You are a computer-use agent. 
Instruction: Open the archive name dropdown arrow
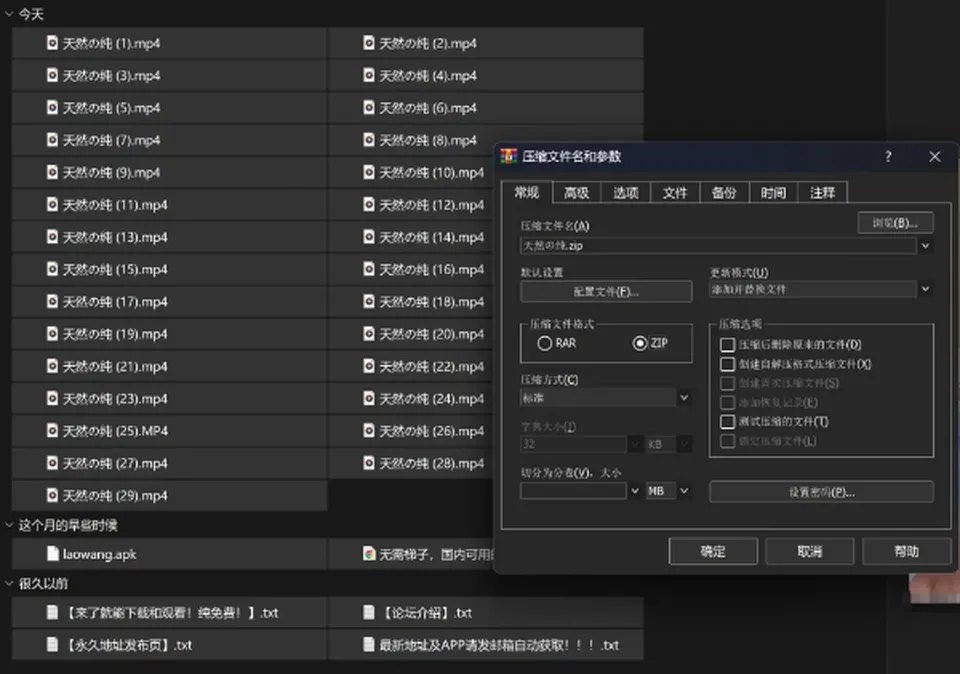tap(926, 246)
